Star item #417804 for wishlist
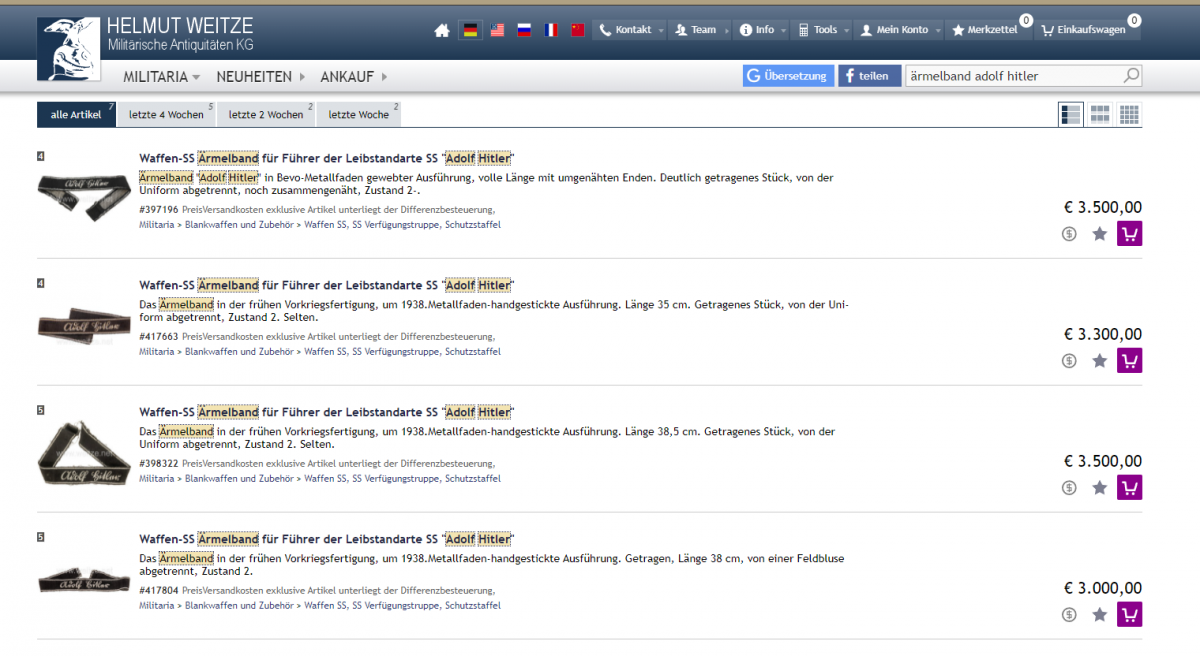The image size is (1200, 656). [1100, 615]
